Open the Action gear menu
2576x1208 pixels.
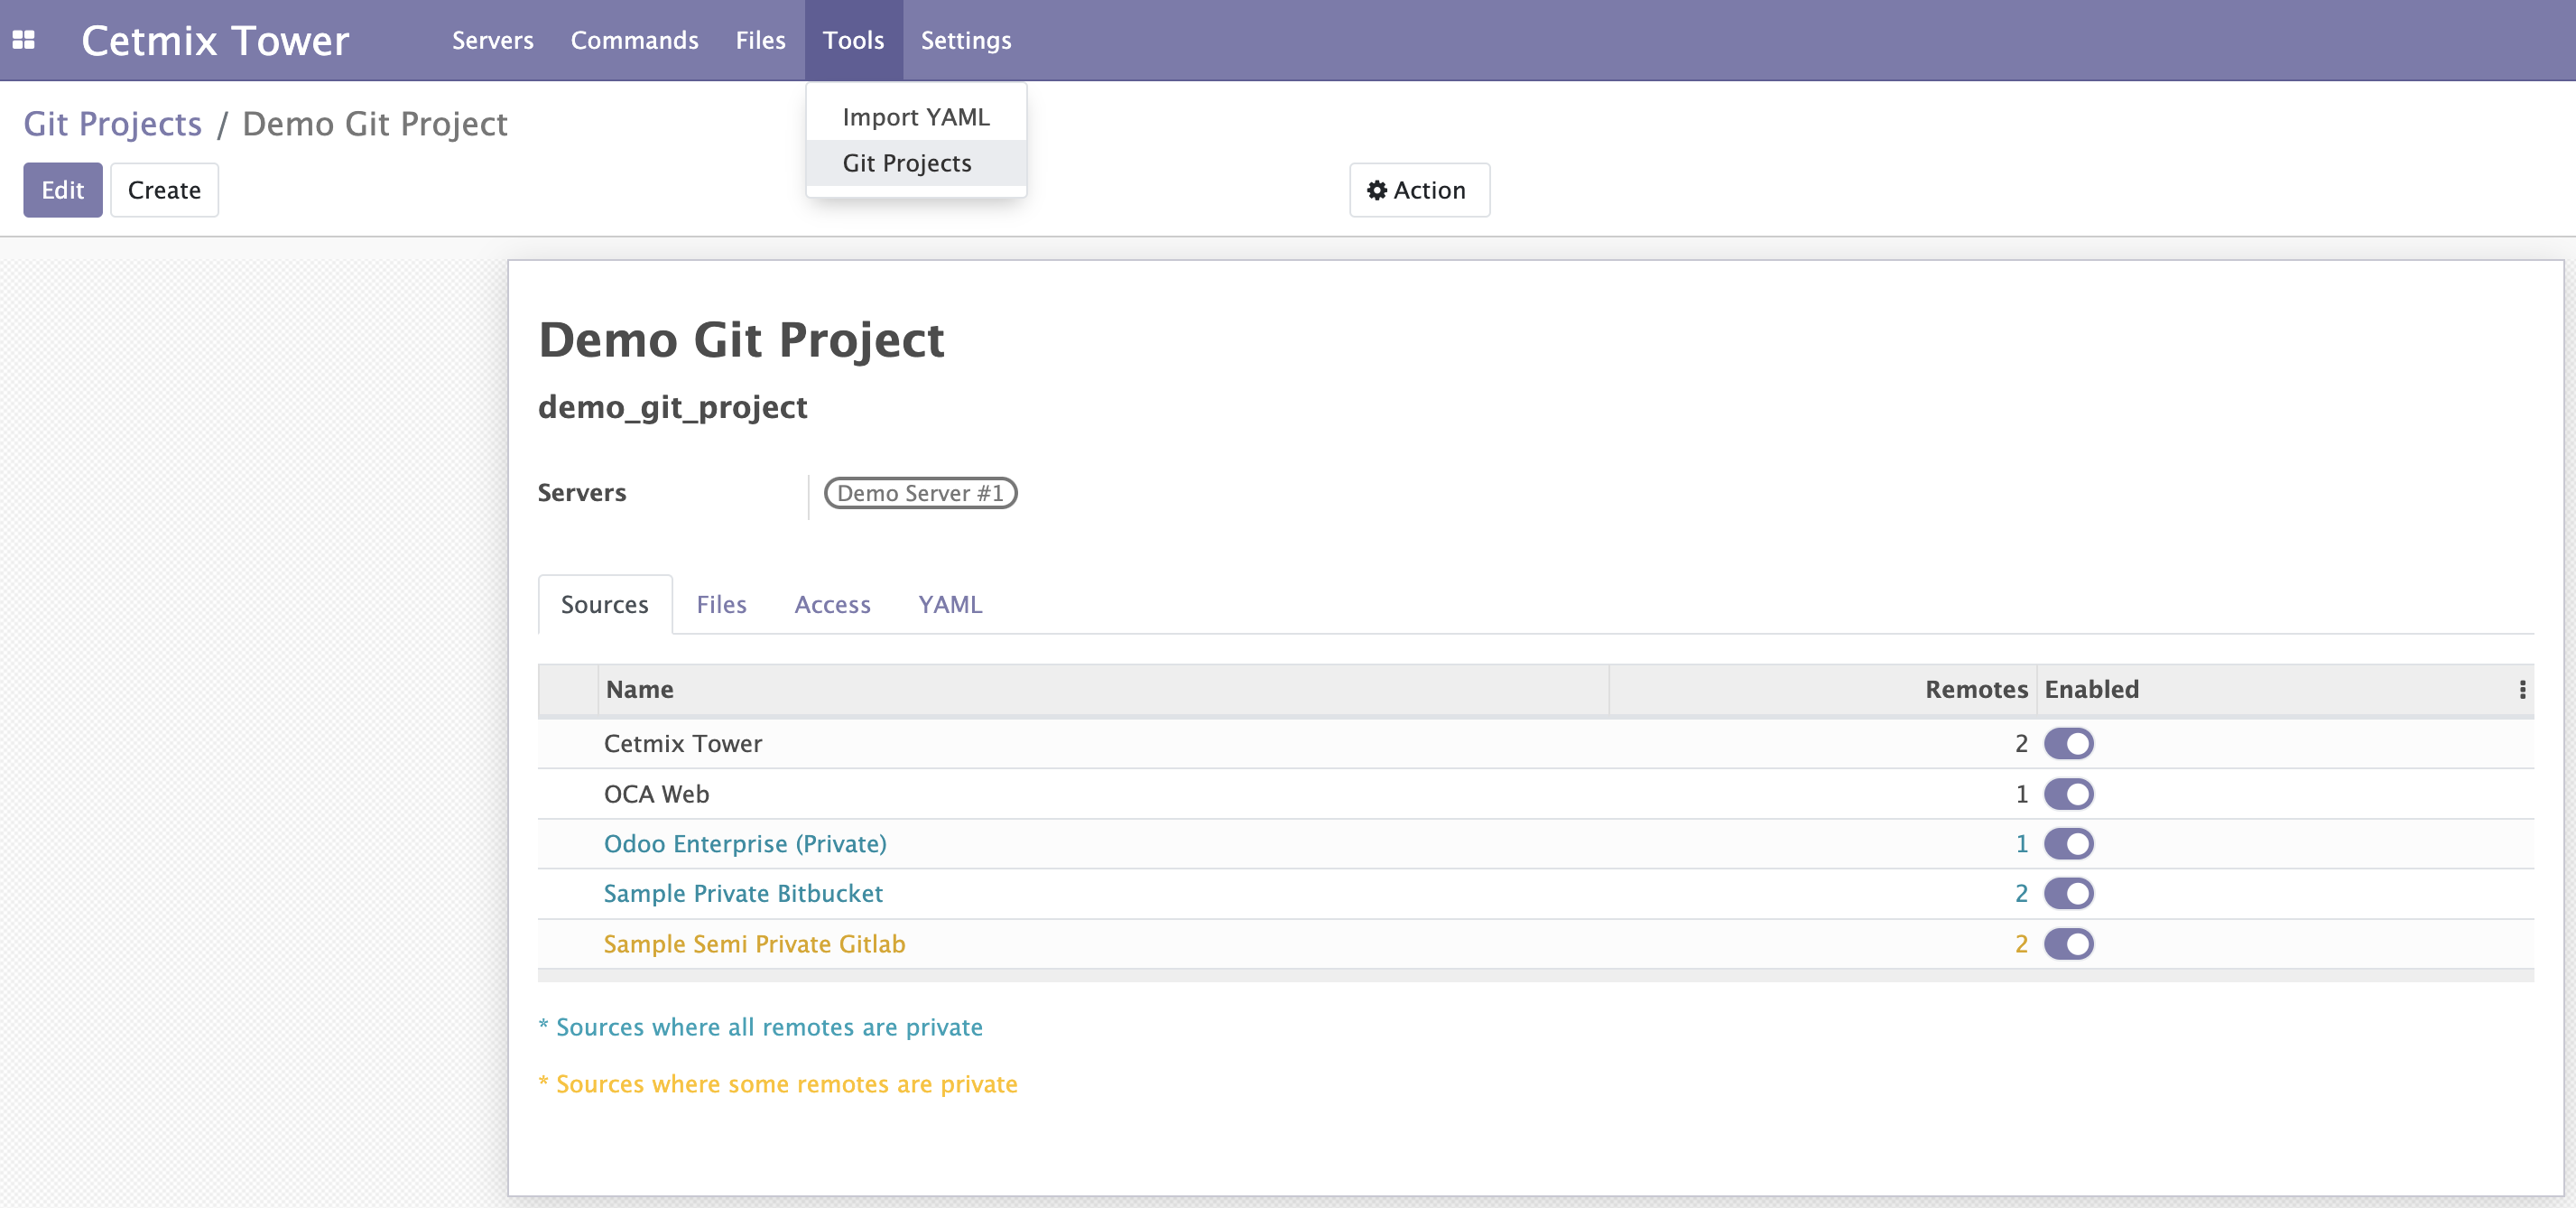pos(1418,190)
